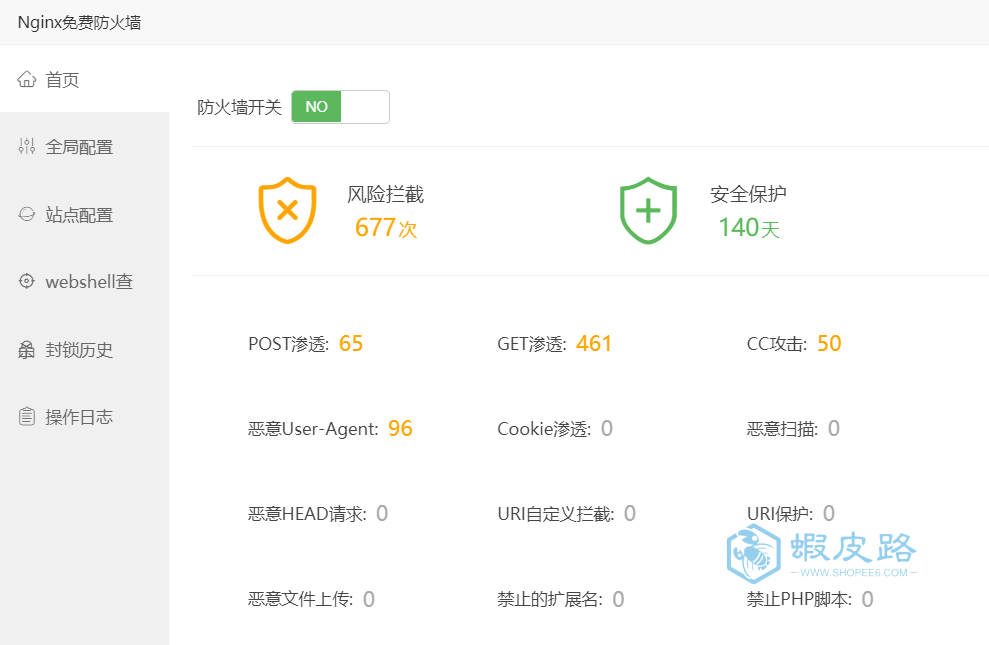989x645 pixels.
Task: Click the green security protection shield icon
Action: tap(648, 211)
